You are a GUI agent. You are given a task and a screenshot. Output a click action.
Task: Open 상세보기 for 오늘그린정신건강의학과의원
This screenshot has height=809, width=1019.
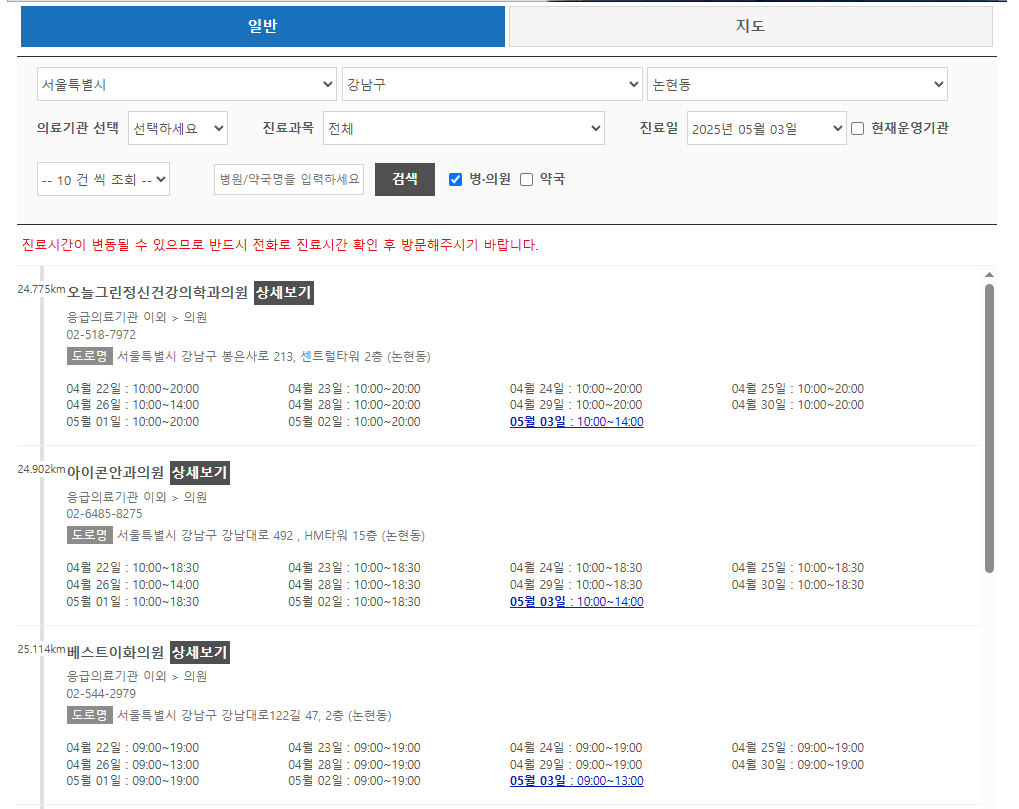pyautogui.click(x=283, y=293)
